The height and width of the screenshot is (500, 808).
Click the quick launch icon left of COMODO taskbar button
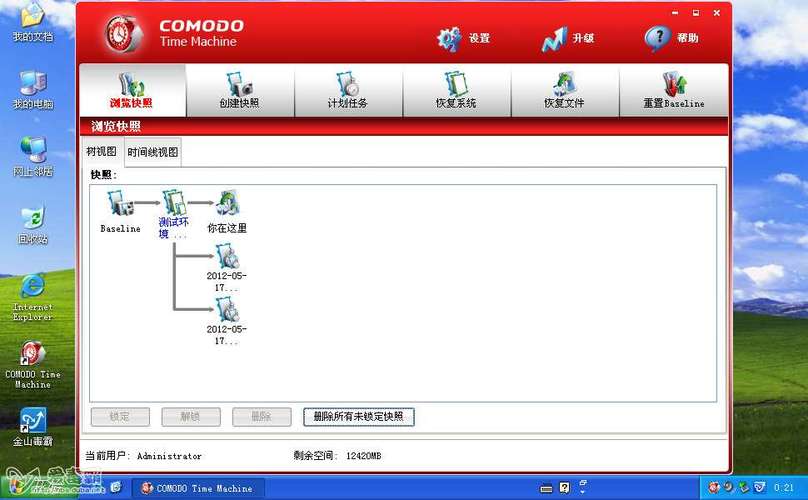click(116, 487)
